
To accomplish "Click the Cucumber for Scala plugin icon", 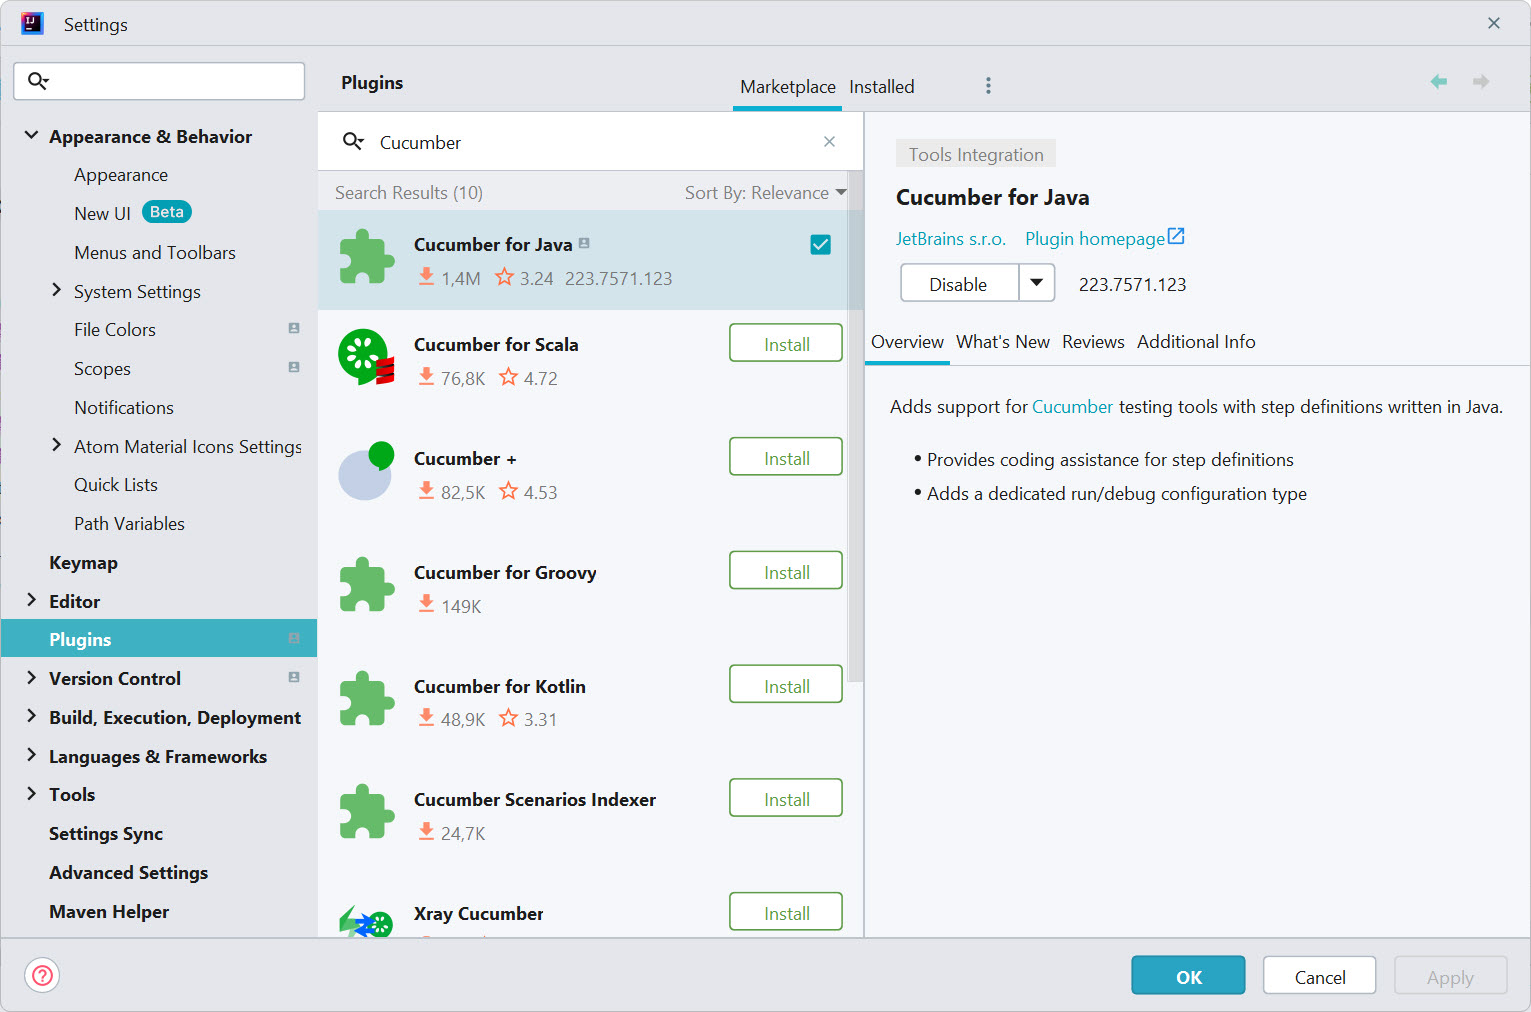I will (x=367, y=357).
